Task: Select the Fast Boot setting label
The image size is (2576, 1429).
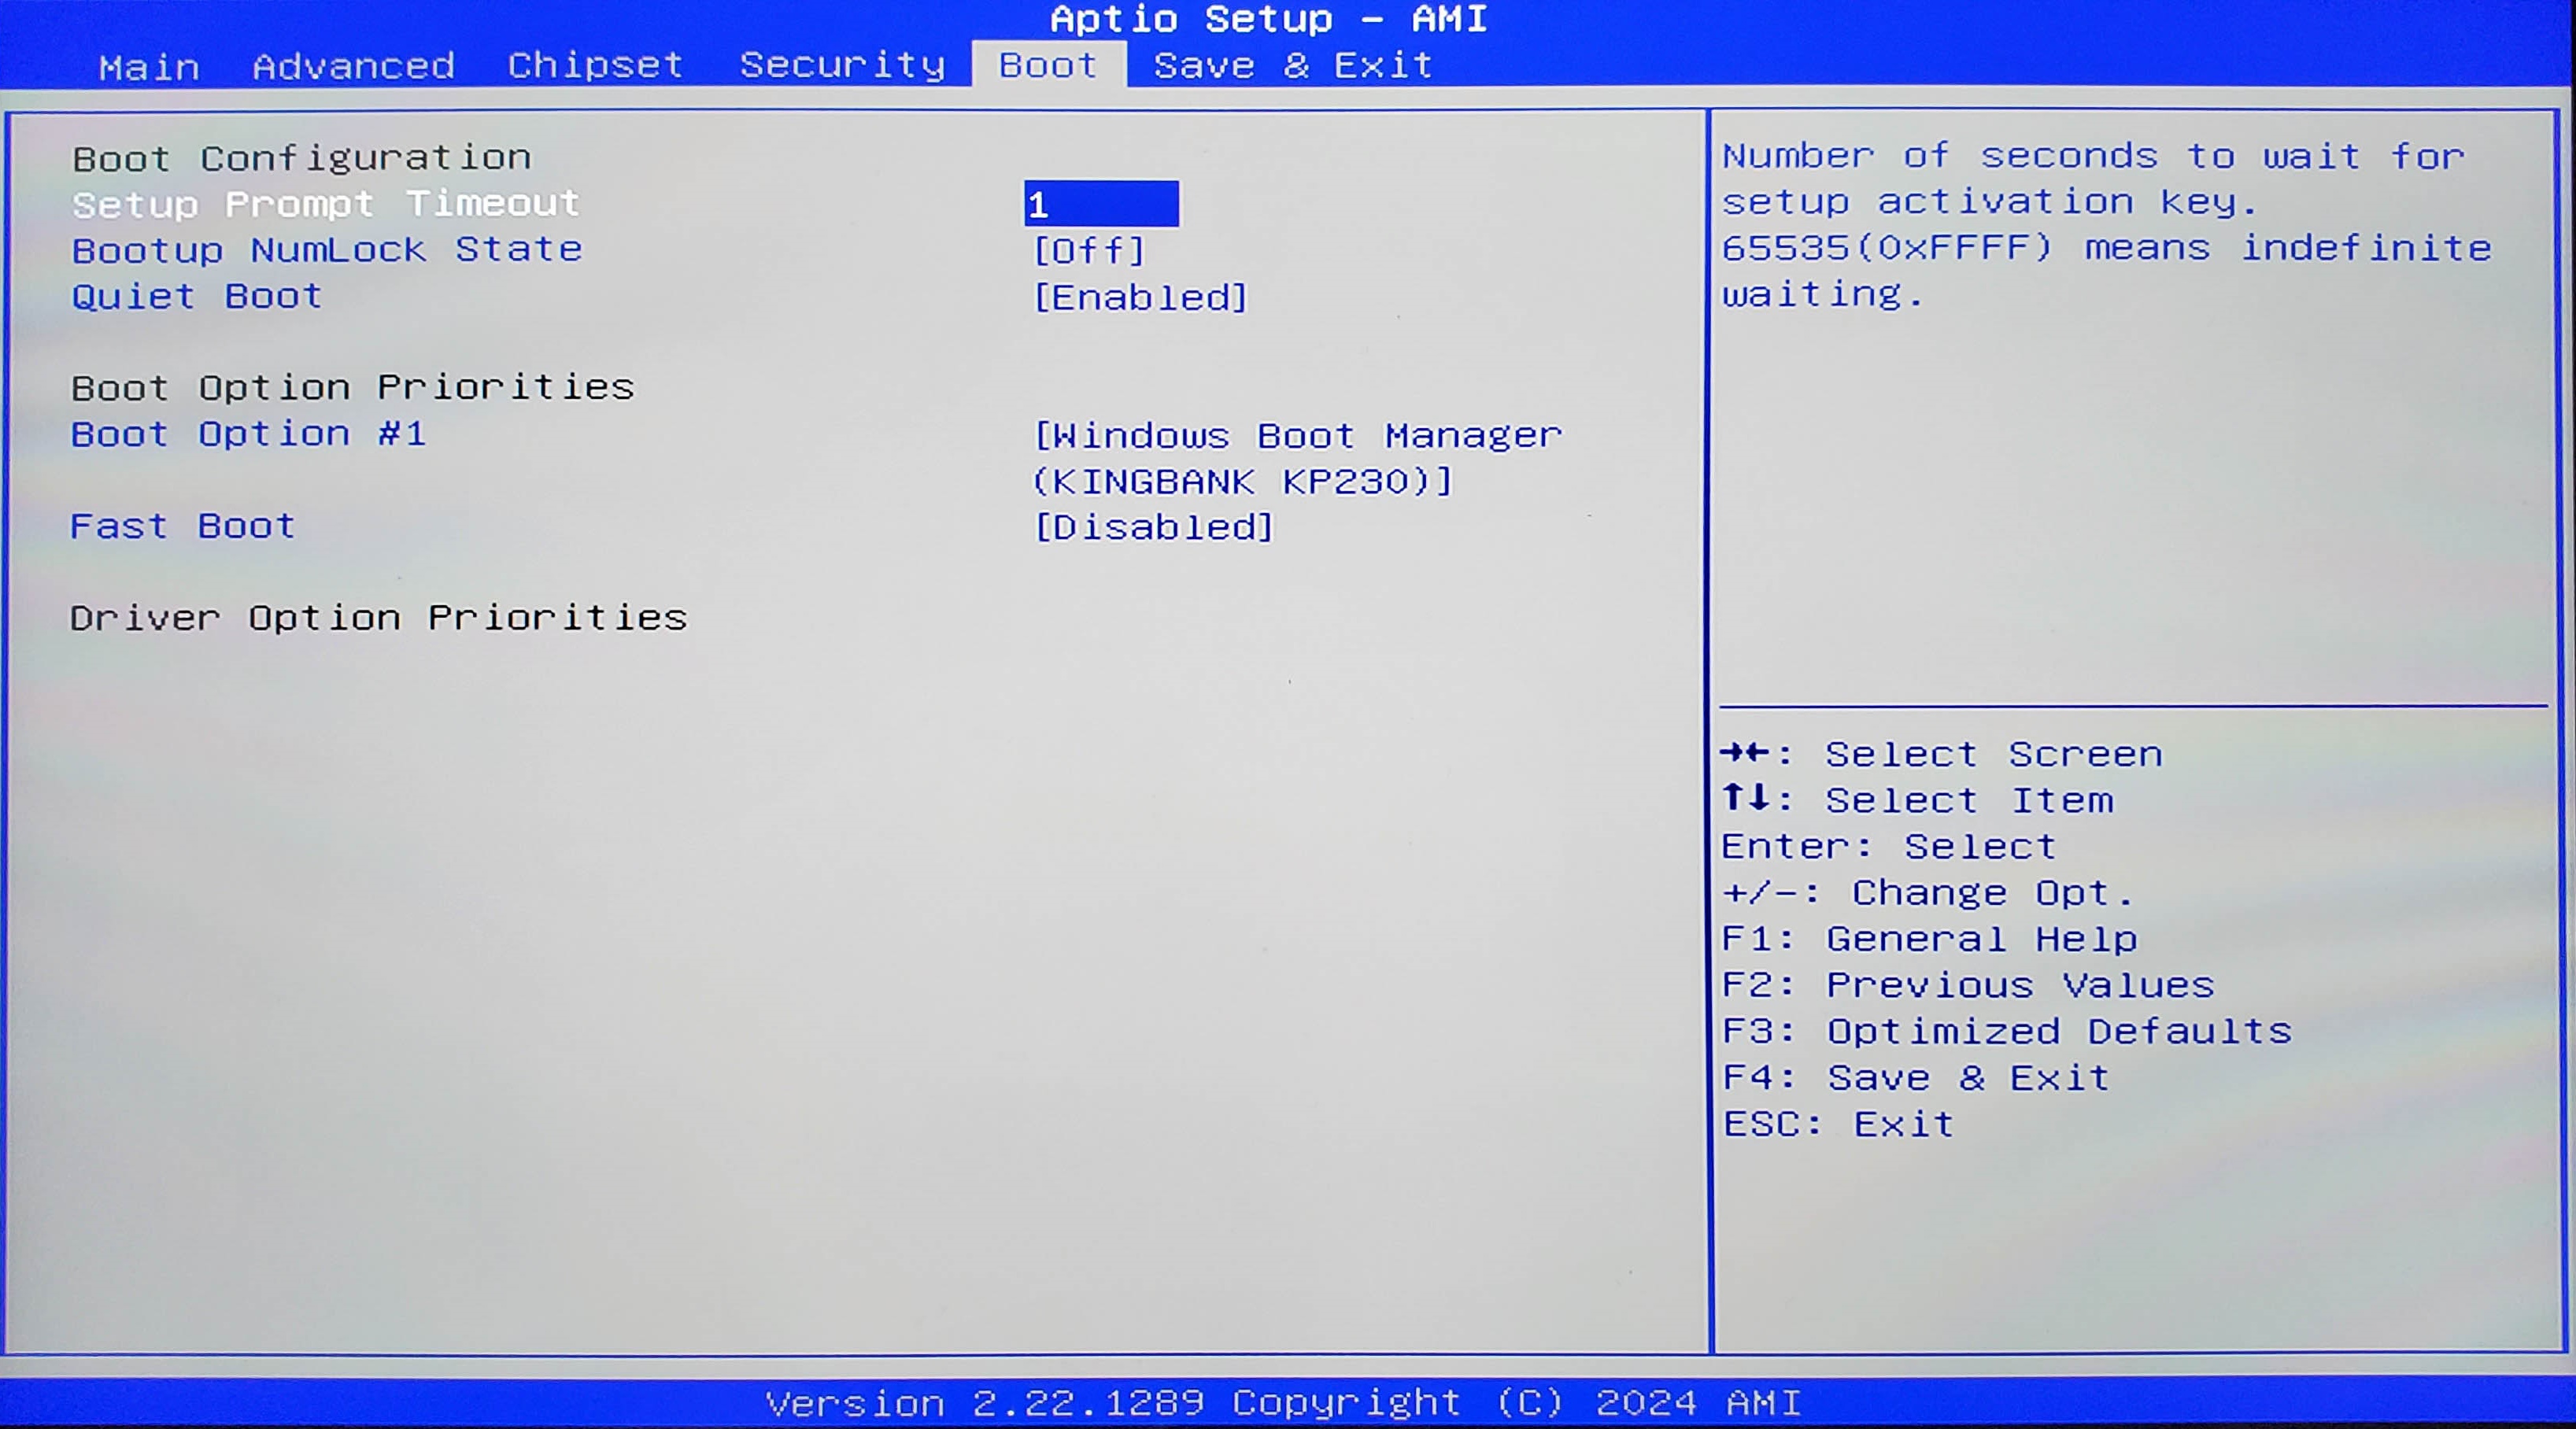Action: [x=182, y=526]
